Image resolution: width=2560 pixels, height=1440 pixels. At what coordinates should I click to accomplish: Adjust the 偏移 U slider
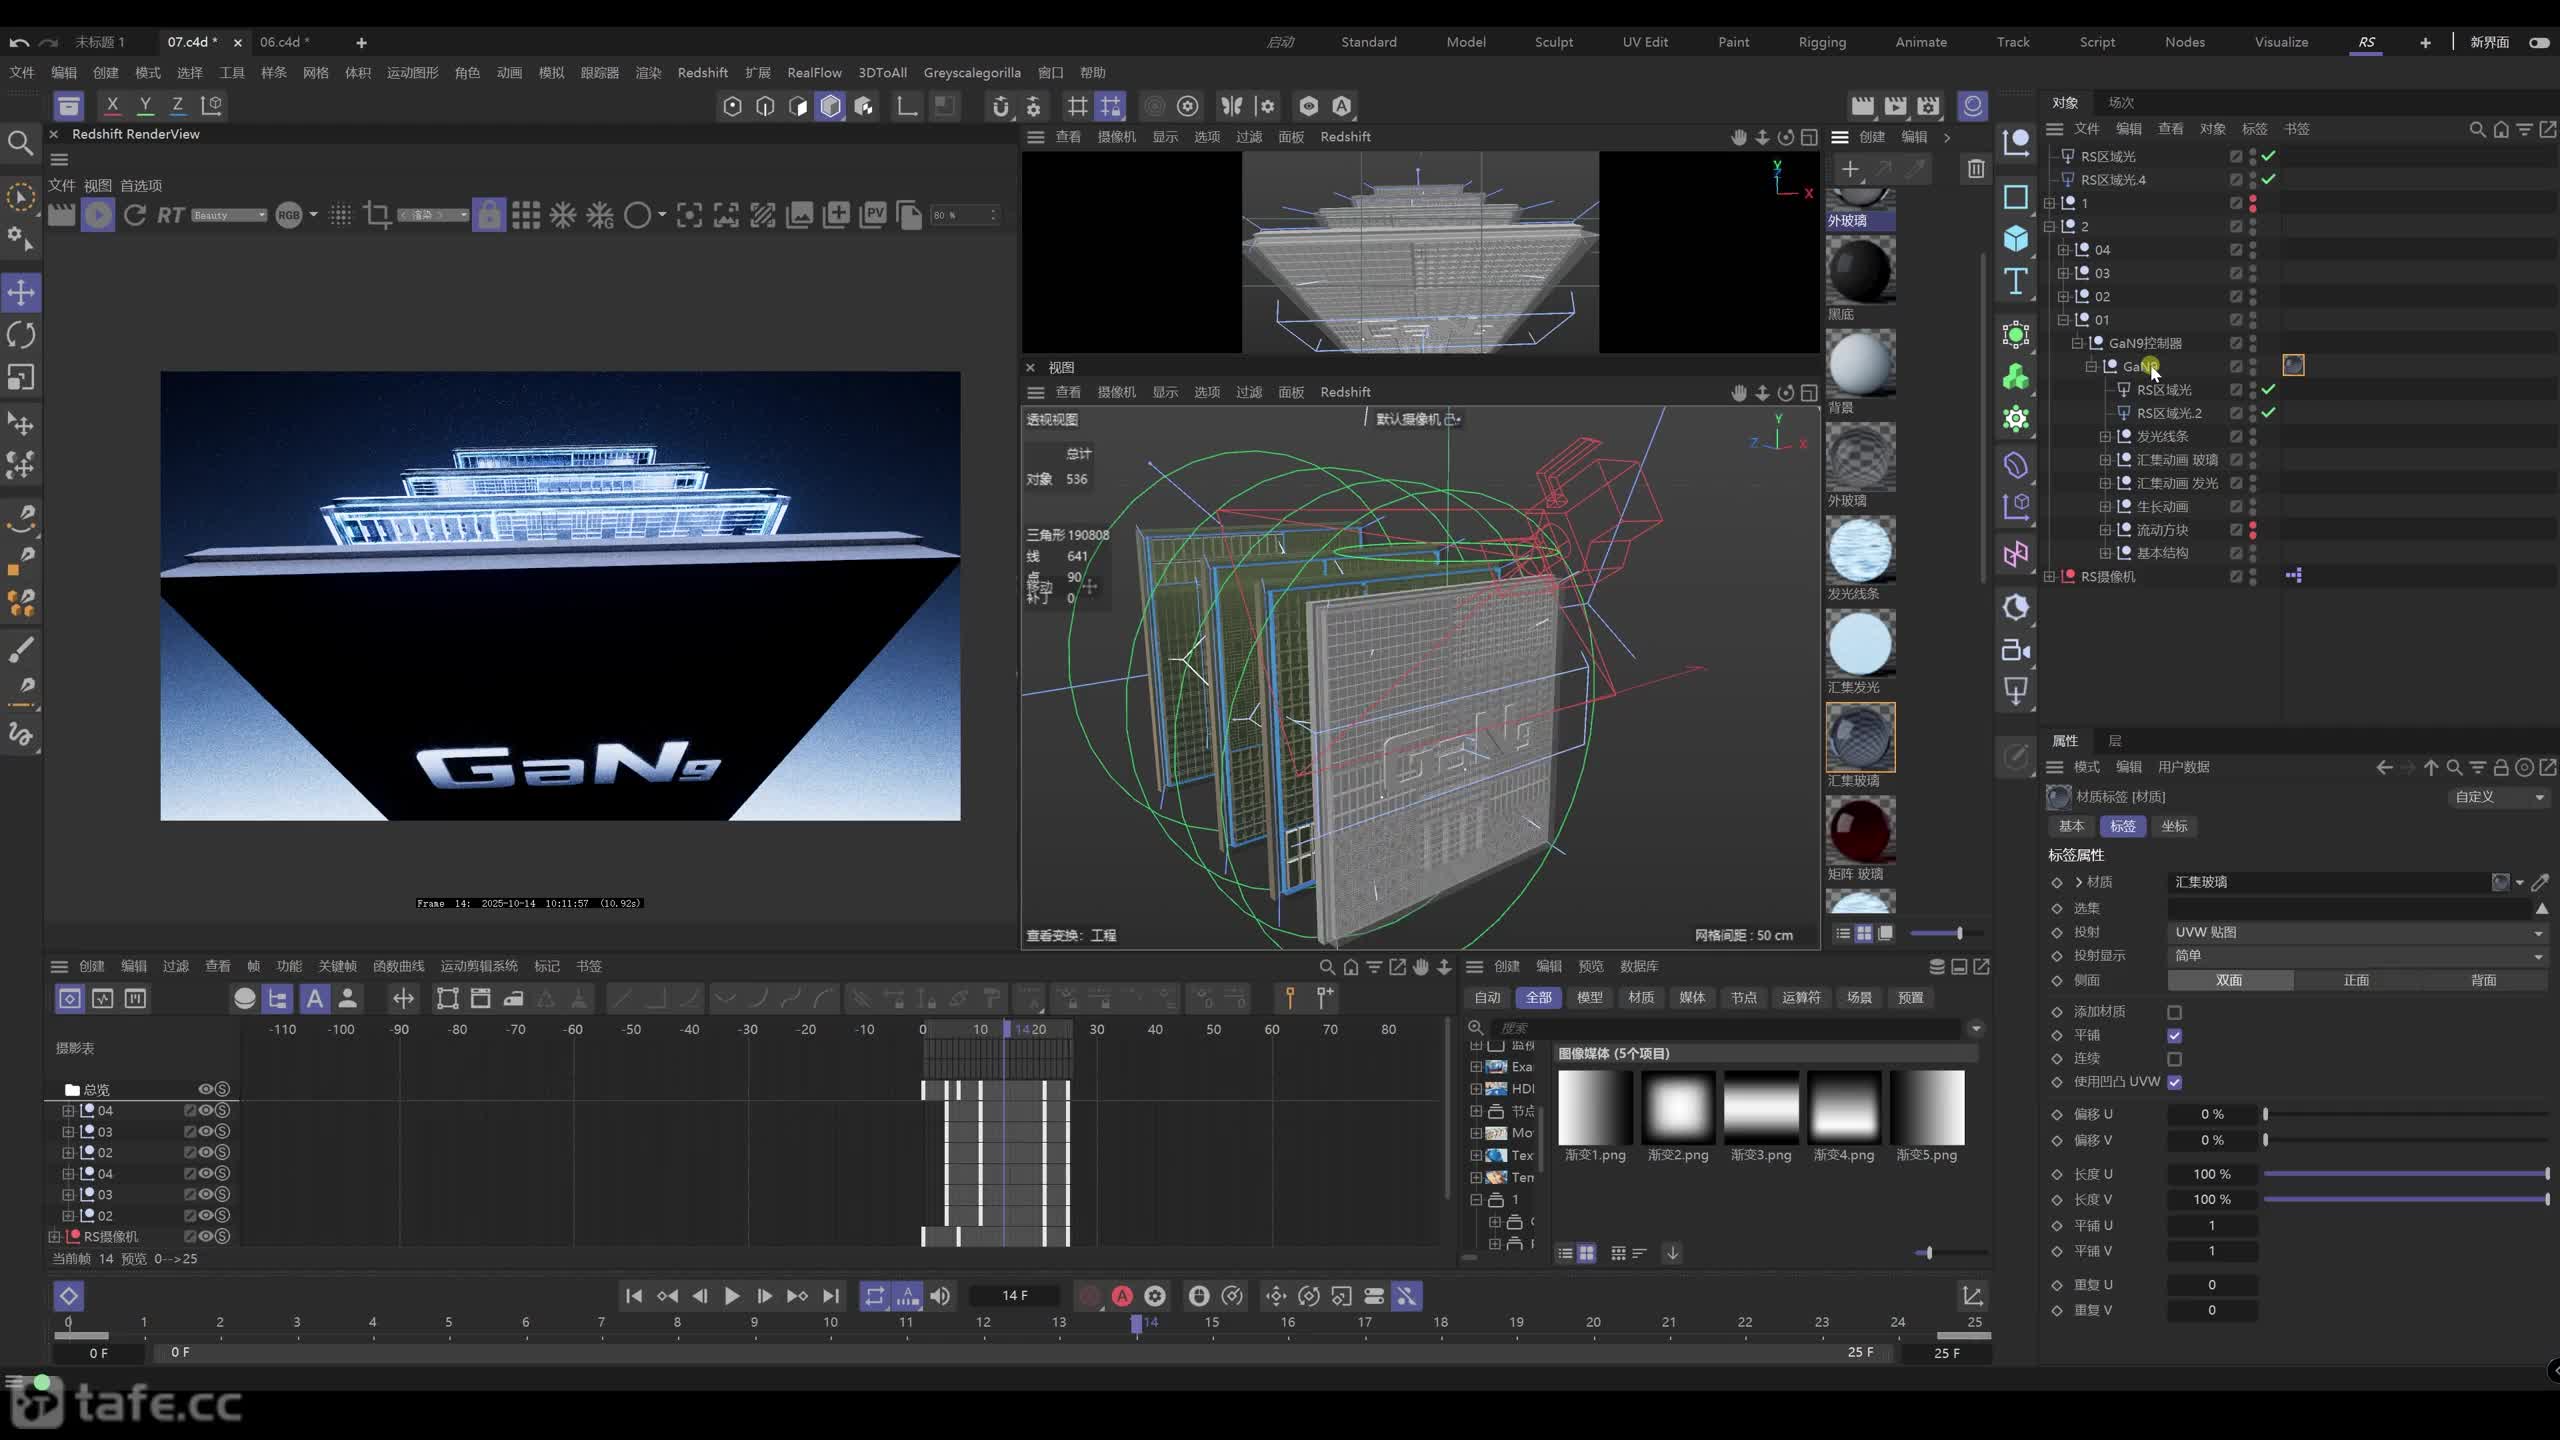[2405, 1113]
